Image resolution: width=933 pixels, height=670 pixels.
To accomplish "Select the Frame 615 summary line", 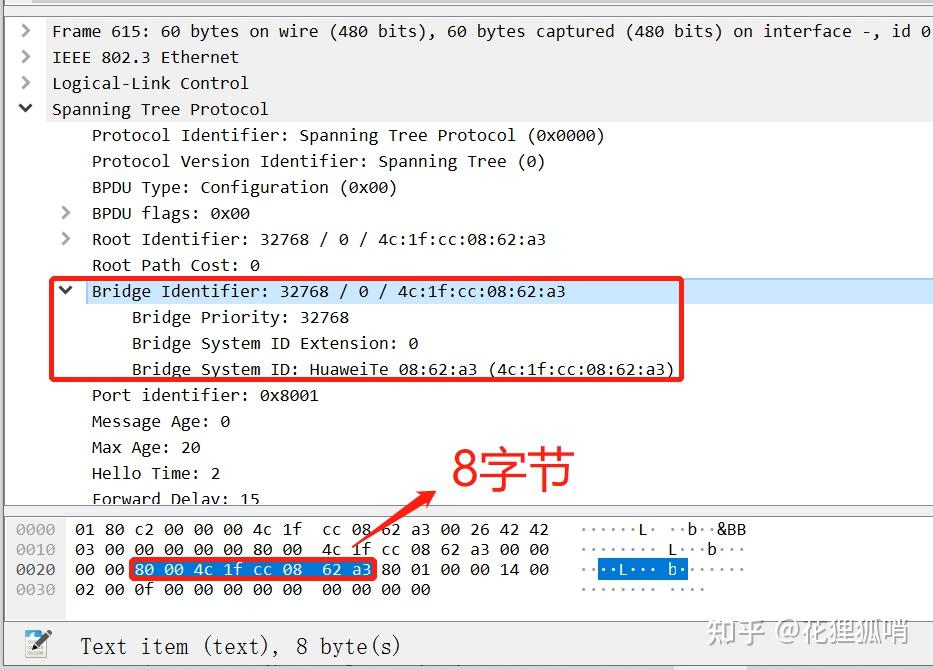I will (491, 31).
